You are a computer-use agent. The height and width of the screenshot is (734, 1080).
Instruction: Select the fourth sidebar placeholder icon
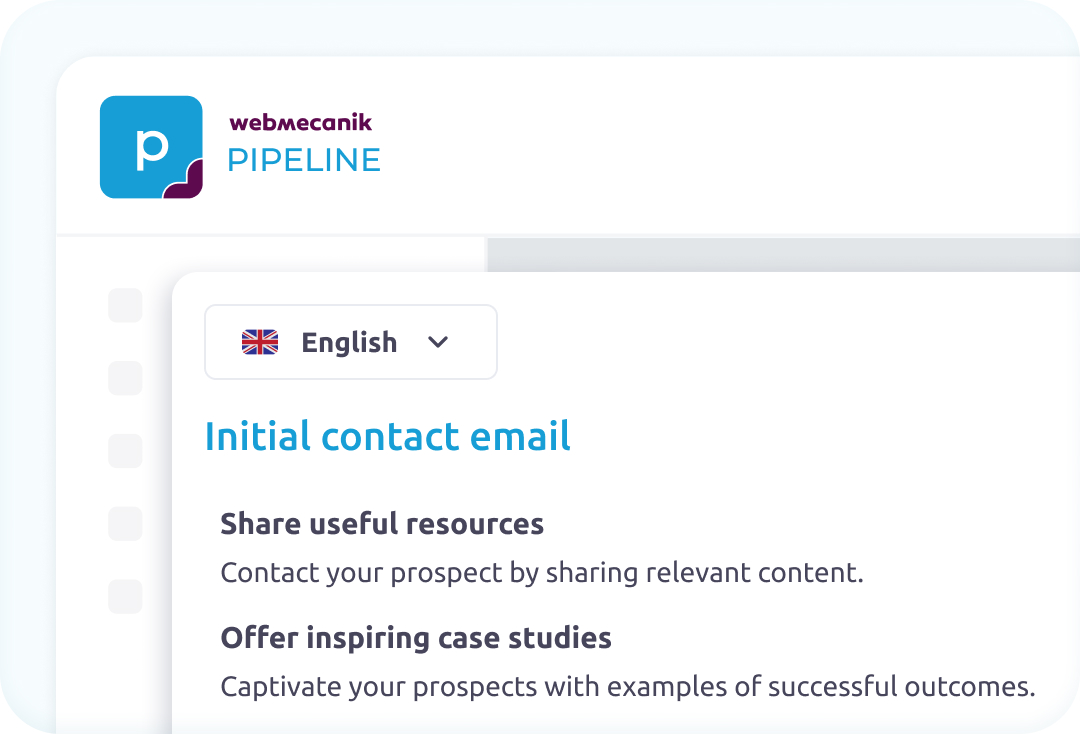point(125,523)
